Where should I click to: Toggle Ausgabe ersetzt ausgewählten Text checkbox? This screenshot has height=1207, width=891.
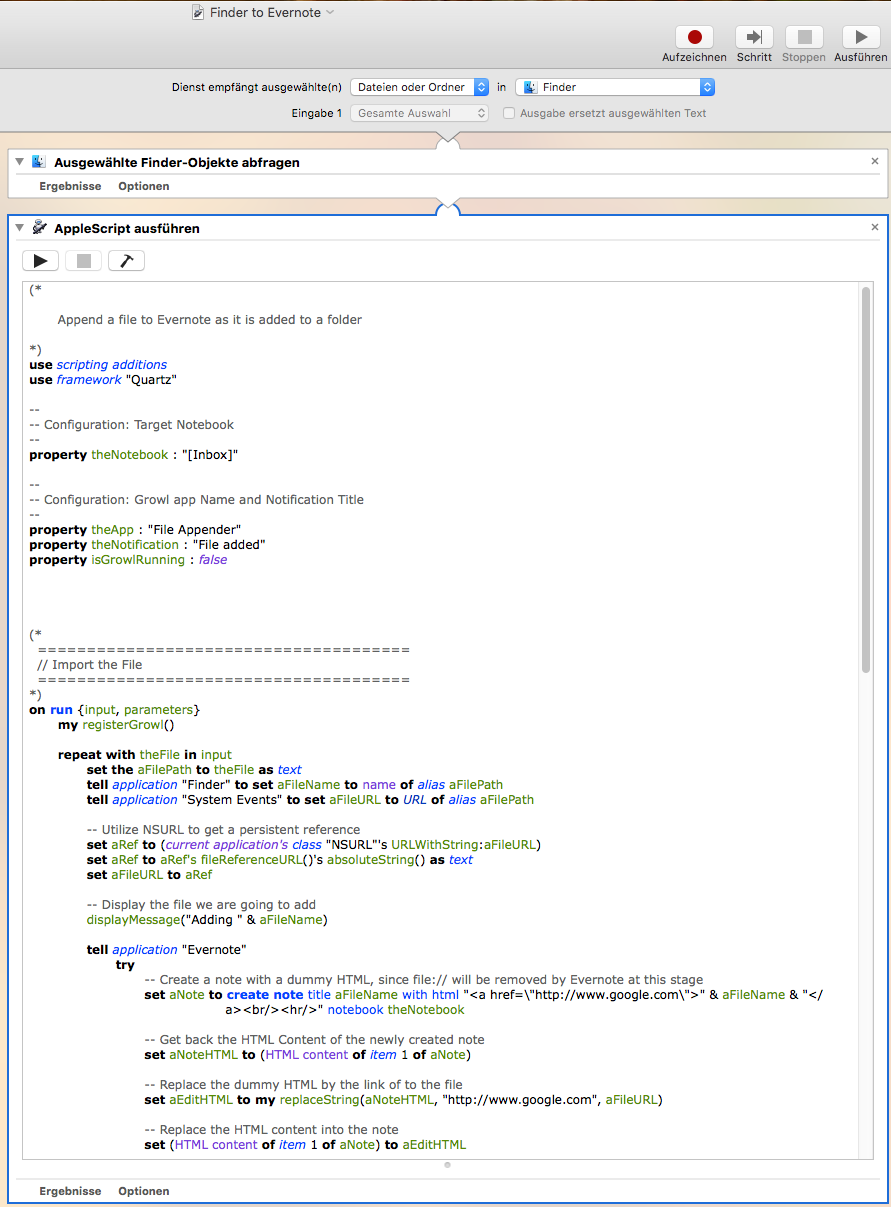point(509,113)
